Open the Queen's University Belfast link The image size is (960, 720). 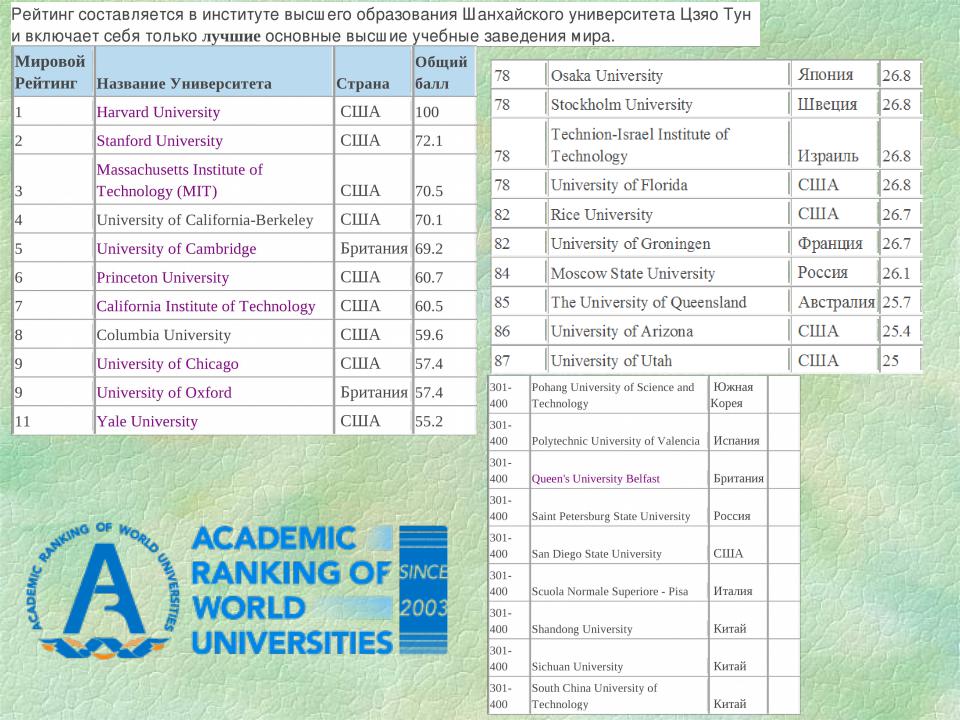click(x=596, y=479)
